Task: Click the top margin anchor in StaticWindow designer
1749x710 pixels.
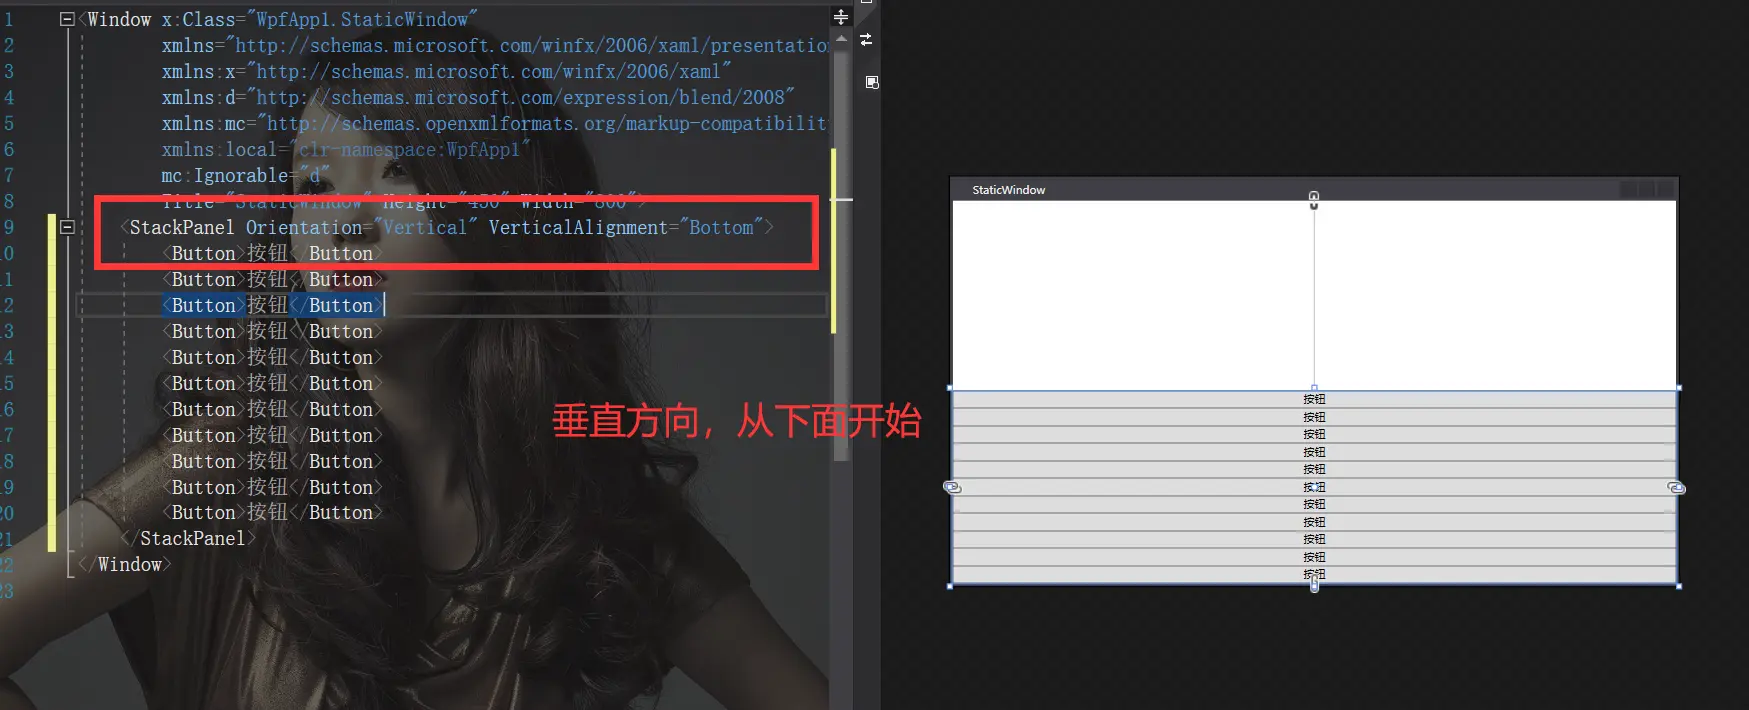Action: tap(1314, 200)
